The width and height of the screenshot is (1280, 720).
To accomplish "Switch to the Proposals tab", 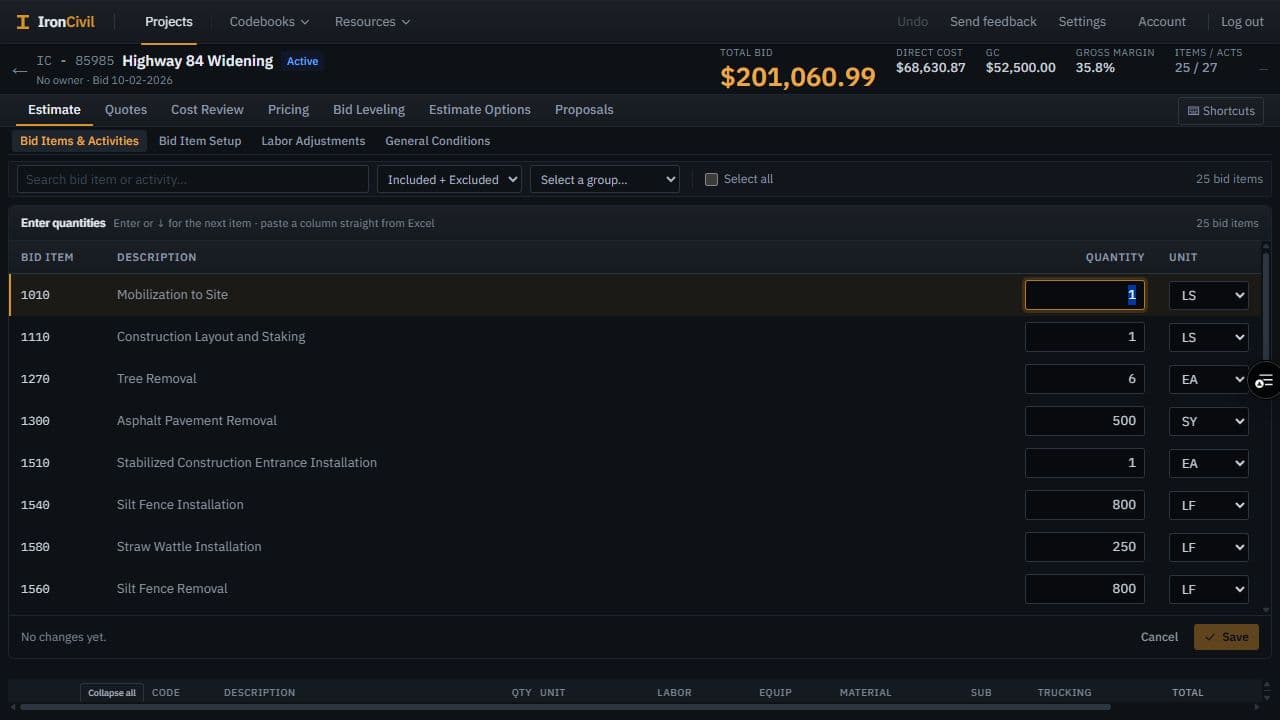I will [x=584, y=110].
